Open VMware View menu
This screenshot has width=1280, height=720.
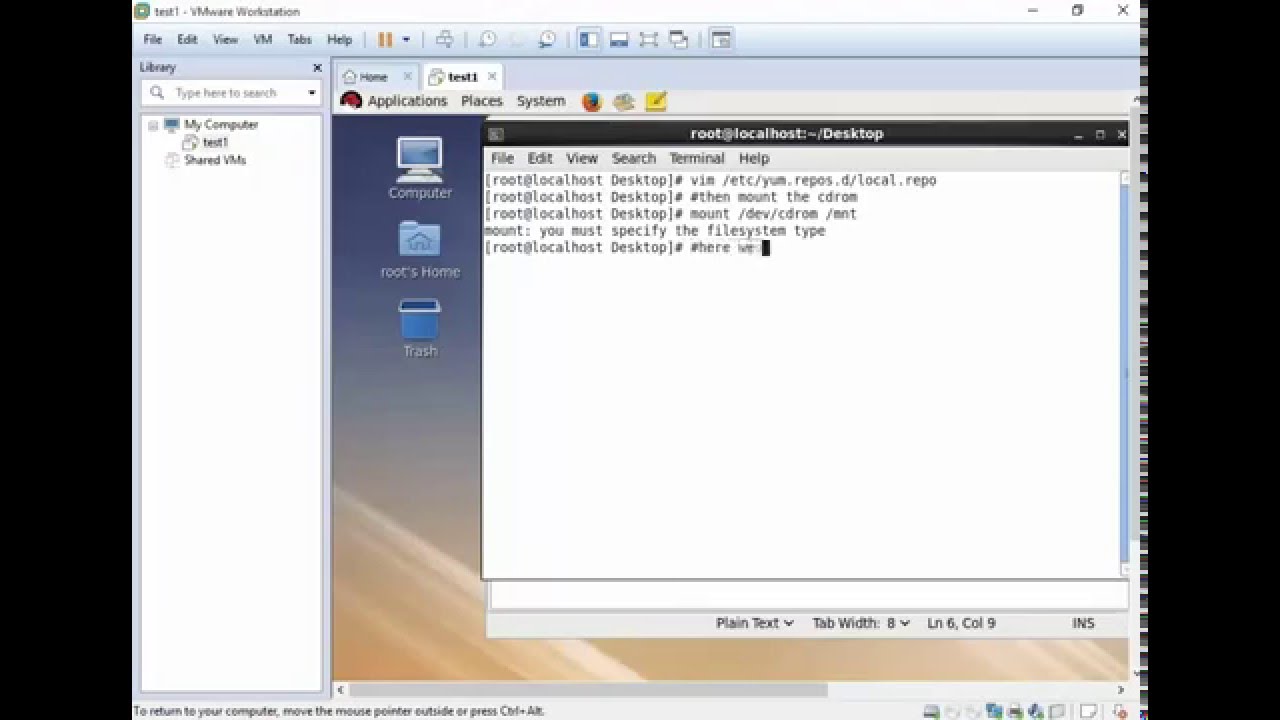[x=225, y=40]
